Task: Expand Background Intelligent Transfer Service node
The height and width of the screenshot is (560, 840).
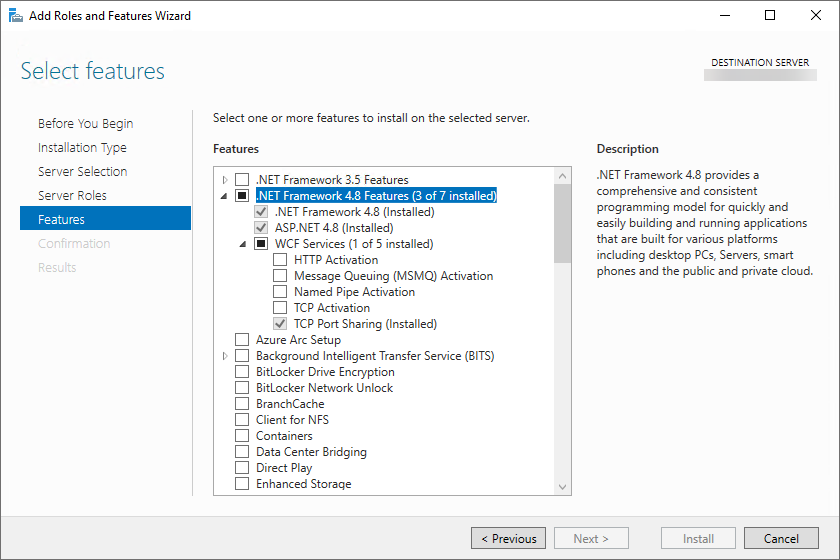Action: (x=225, y=356)
